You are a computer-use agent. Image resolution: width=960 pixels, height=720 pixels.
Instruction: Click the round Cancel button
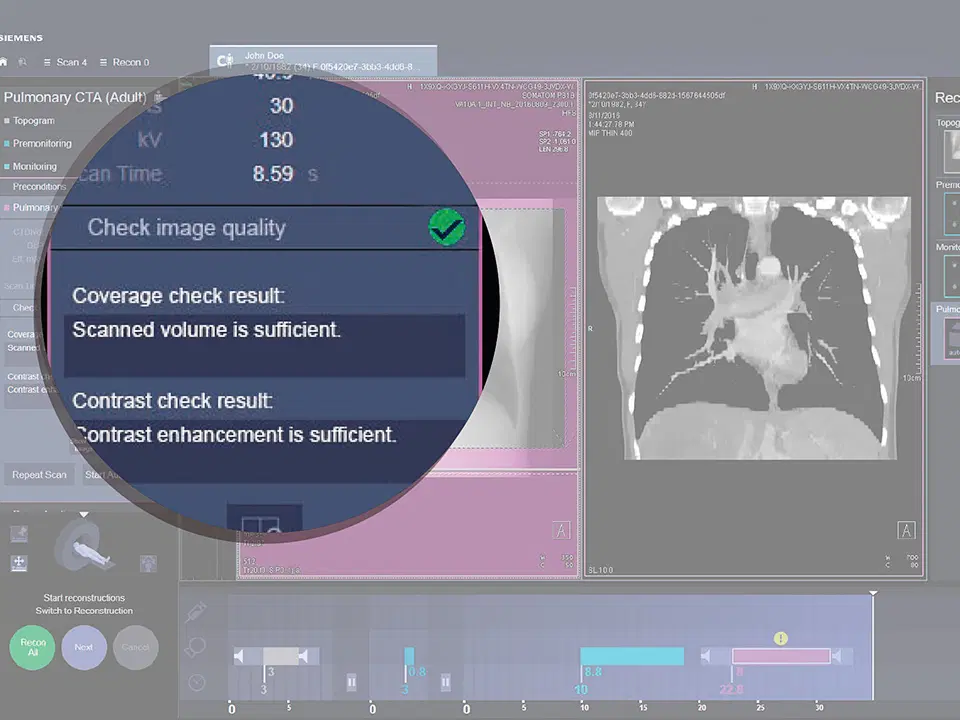pyautogui.click(x=135, y=647)
